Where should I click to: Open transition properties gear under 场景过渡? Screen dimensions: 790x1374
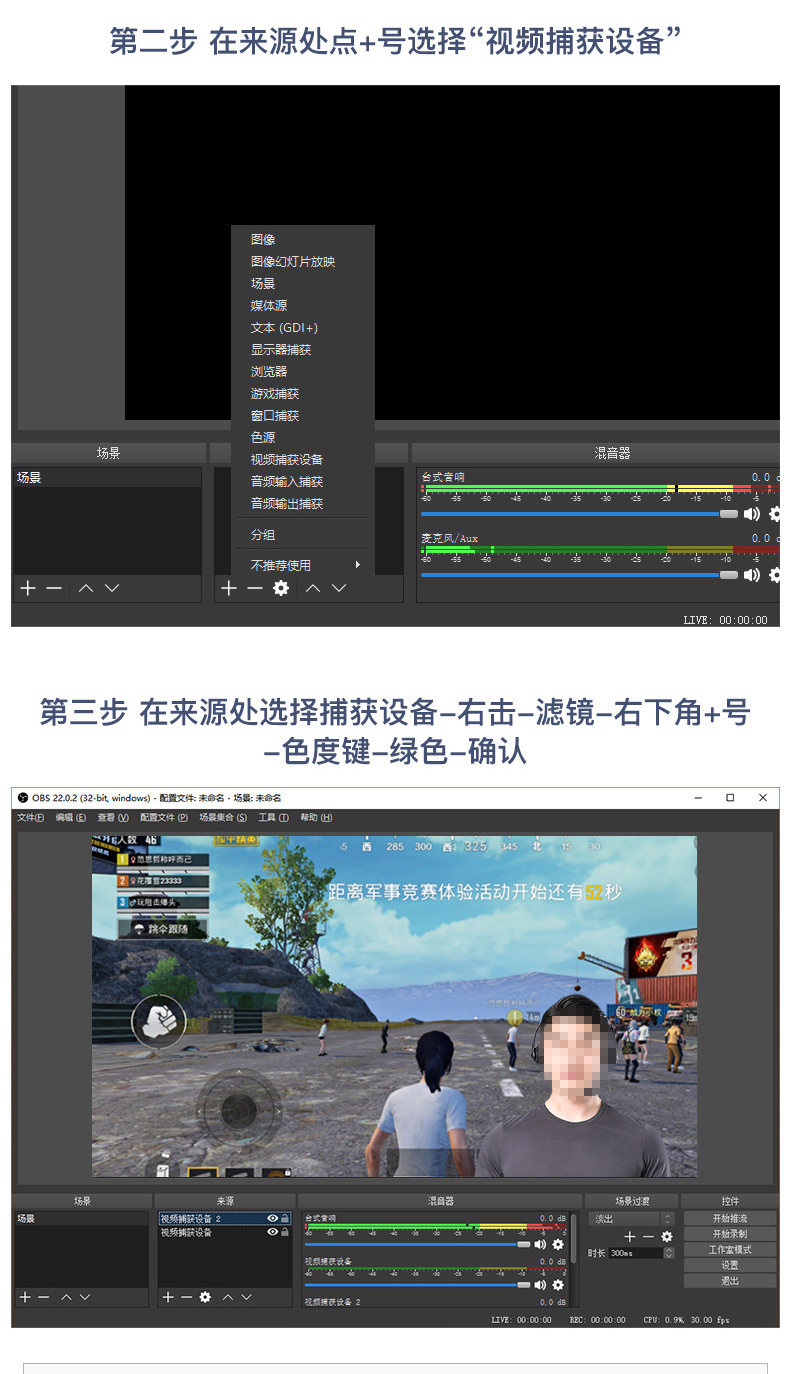point(667,1237)
